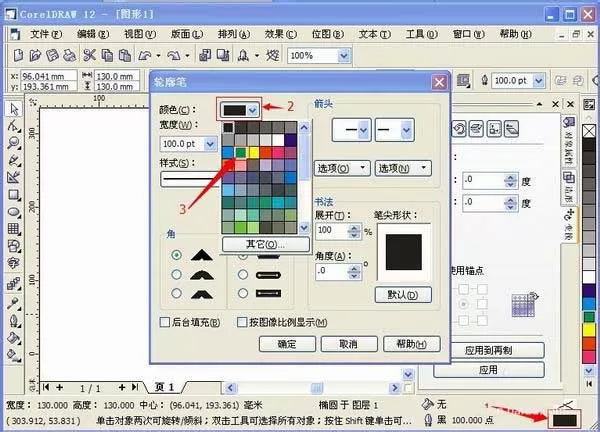Screen dimensions: 600x432
Task: Click the Redo arrow icon
Action: click(174, 56)
